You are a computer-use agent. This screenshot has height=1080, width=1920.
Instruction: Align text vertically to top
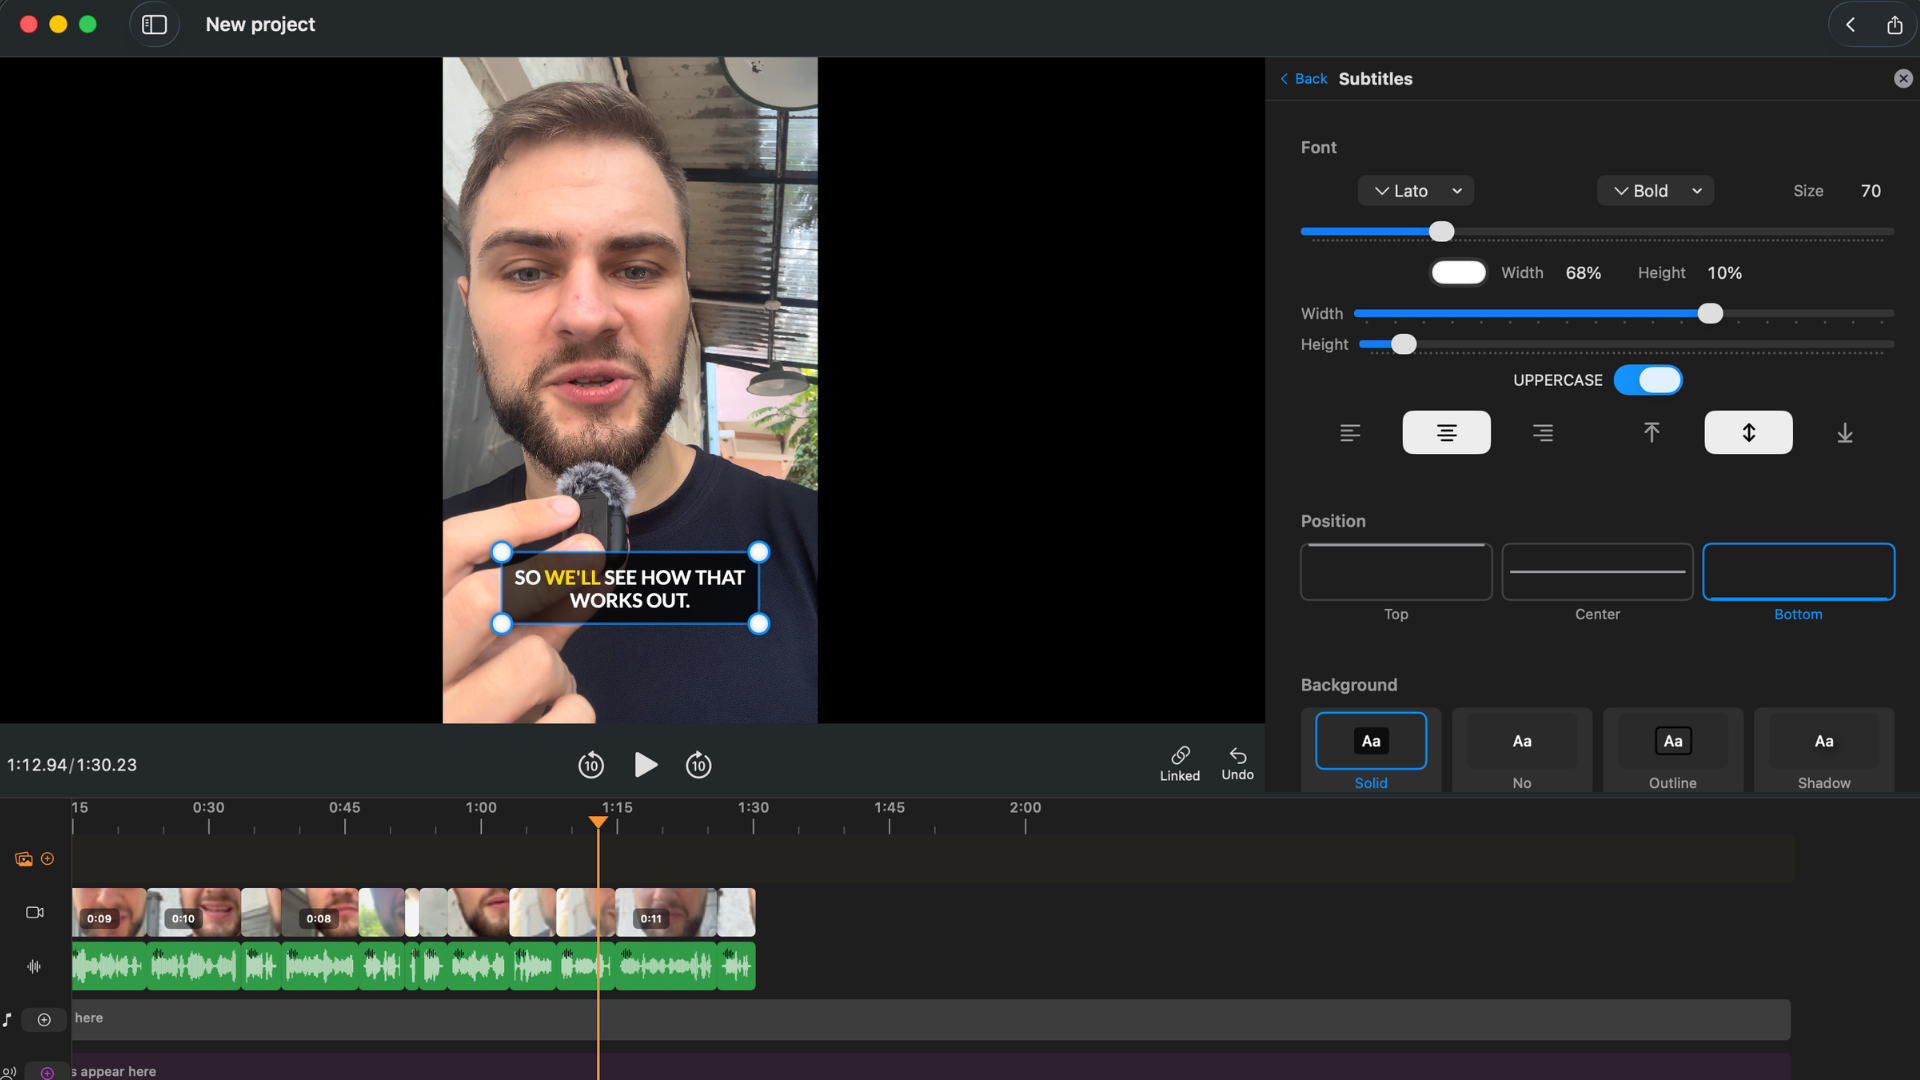point(1651,433)
